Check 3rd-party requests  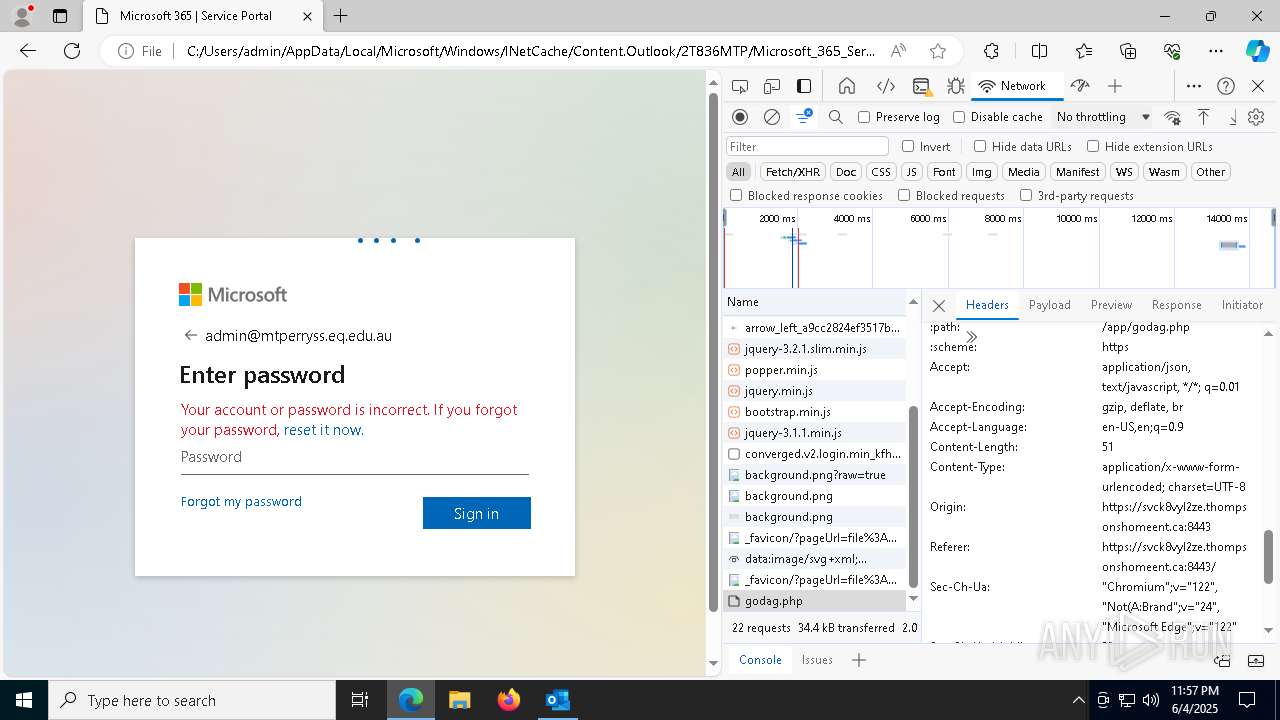1026,196
